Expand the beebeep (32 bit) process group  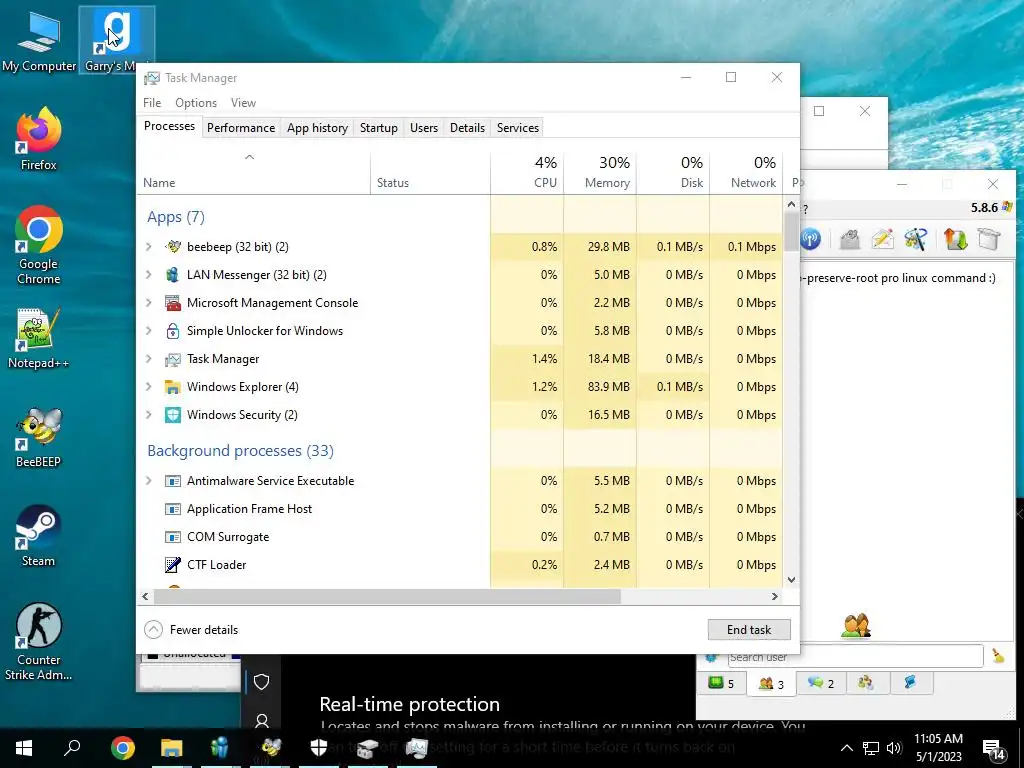point(149,247)
